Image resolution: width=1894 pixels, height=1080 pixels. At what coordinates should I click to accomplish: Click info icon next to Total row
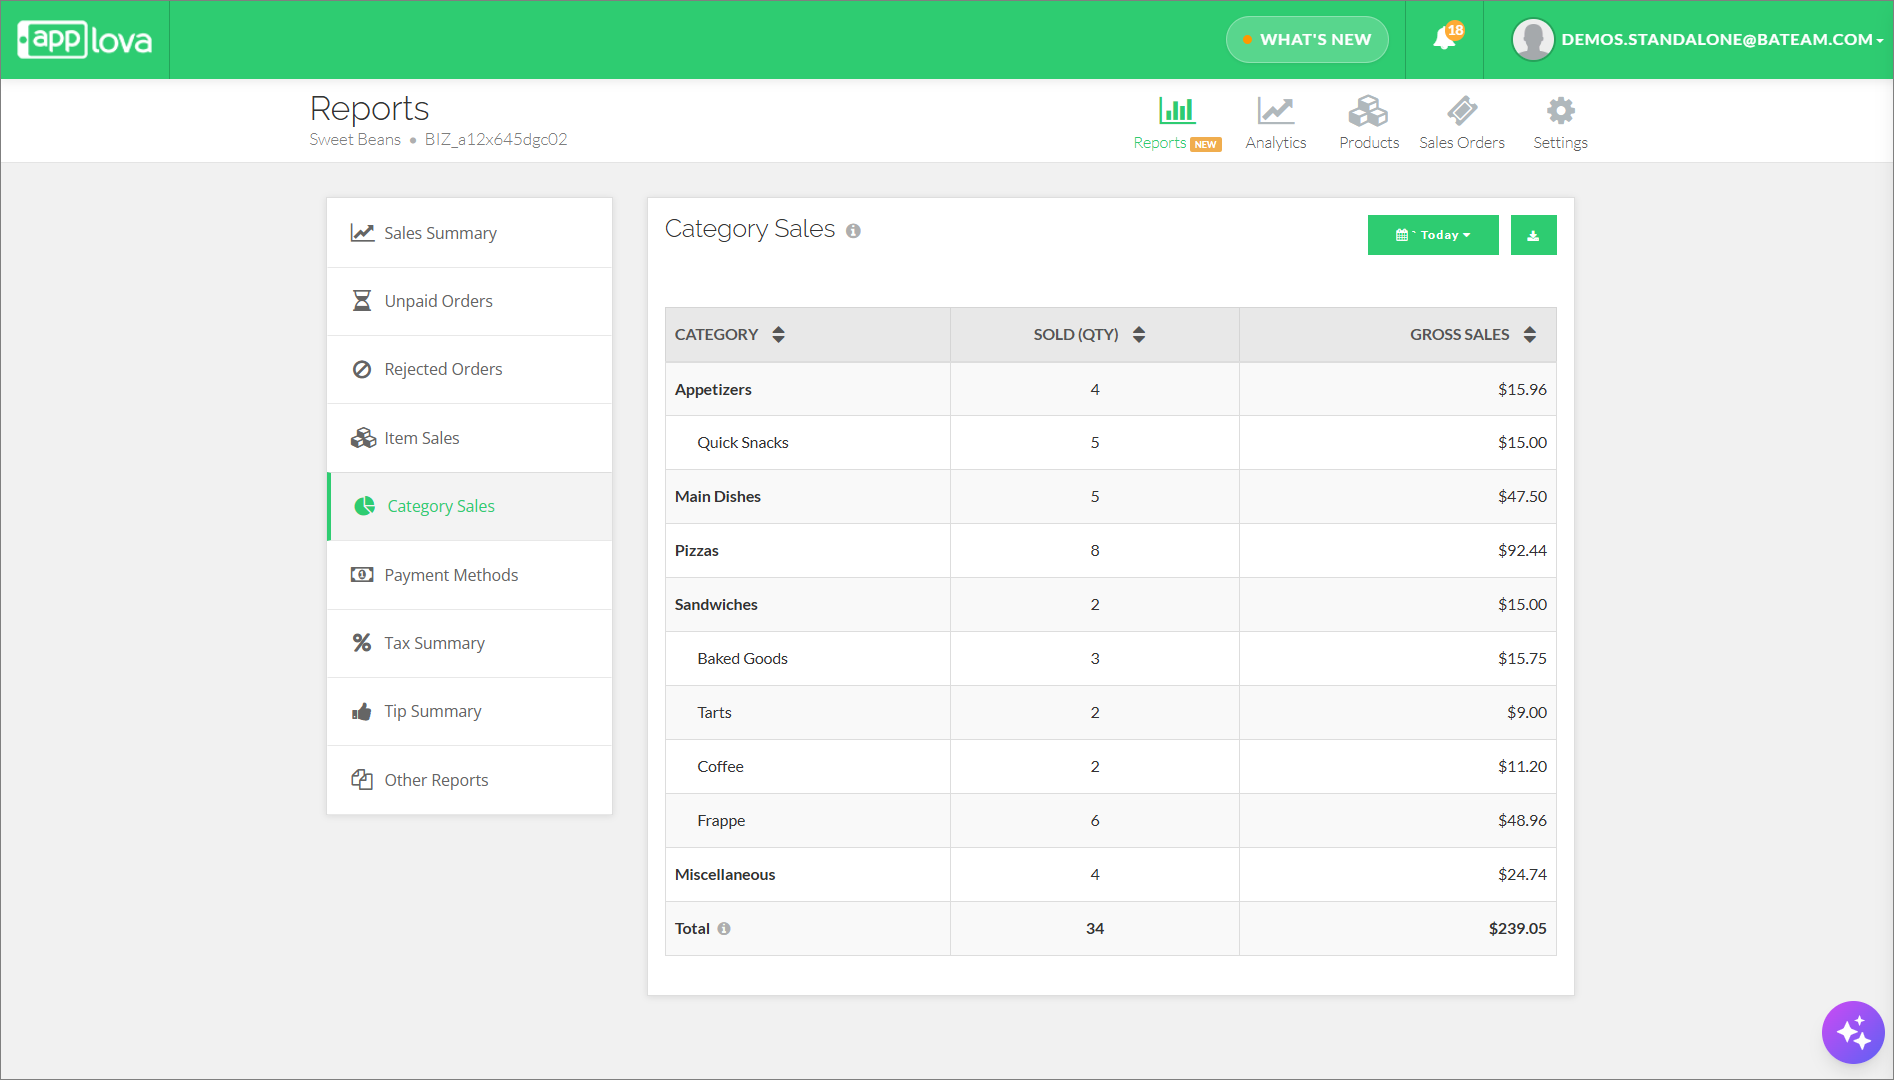click(x=724, y=929)
